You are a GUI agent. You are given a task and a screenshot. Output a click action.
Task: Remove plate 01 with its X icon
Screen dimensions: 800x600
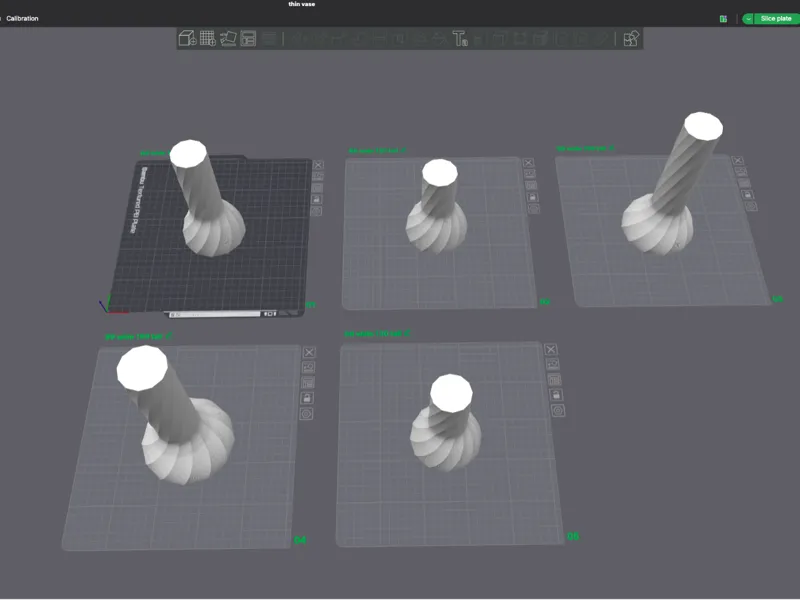pyautogui.click(x=318, y=165)
